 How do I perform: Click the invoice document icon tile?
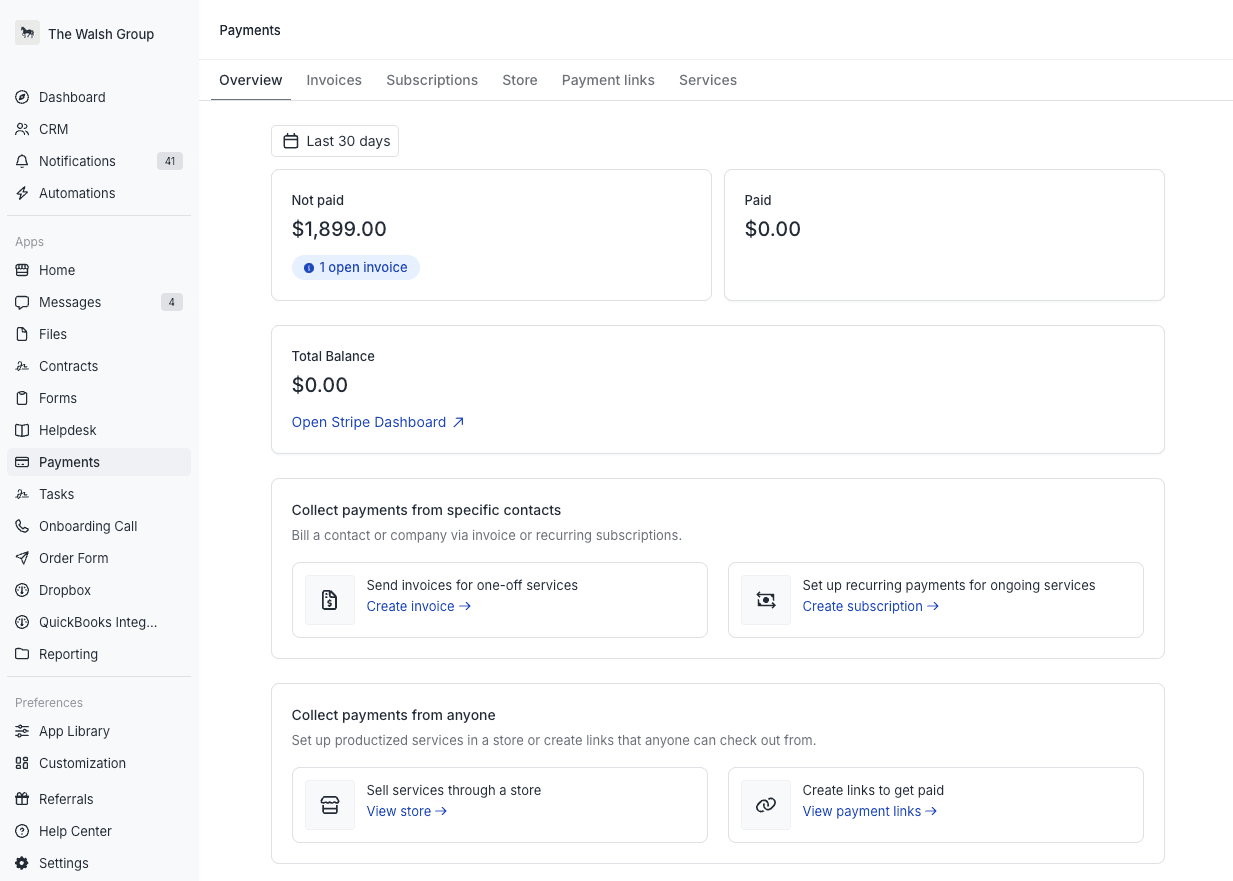point(330,600)
